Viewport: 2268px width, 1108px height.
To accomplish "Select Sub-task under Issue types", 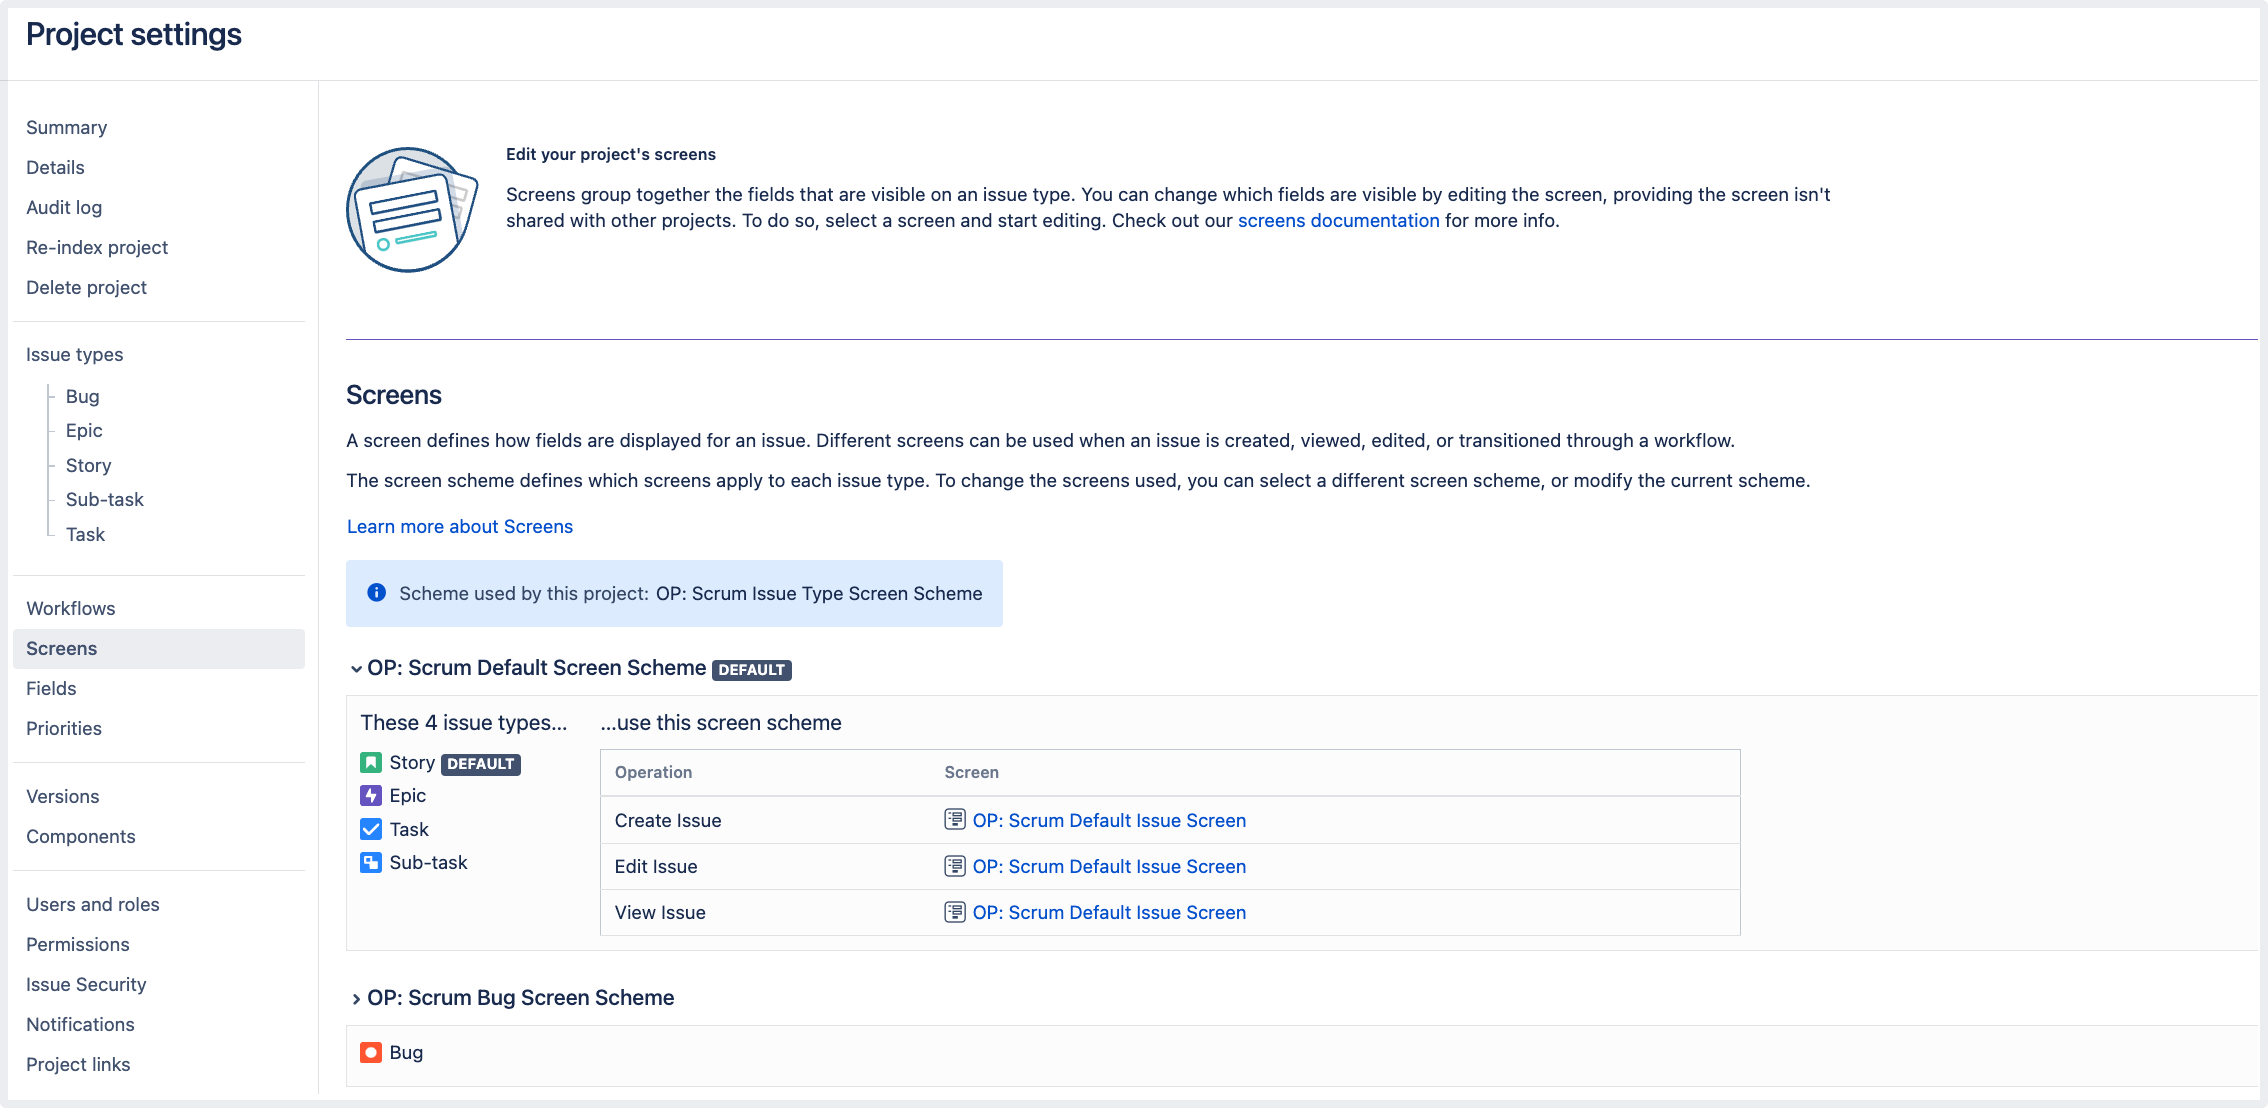I will (x=104, y=499).
